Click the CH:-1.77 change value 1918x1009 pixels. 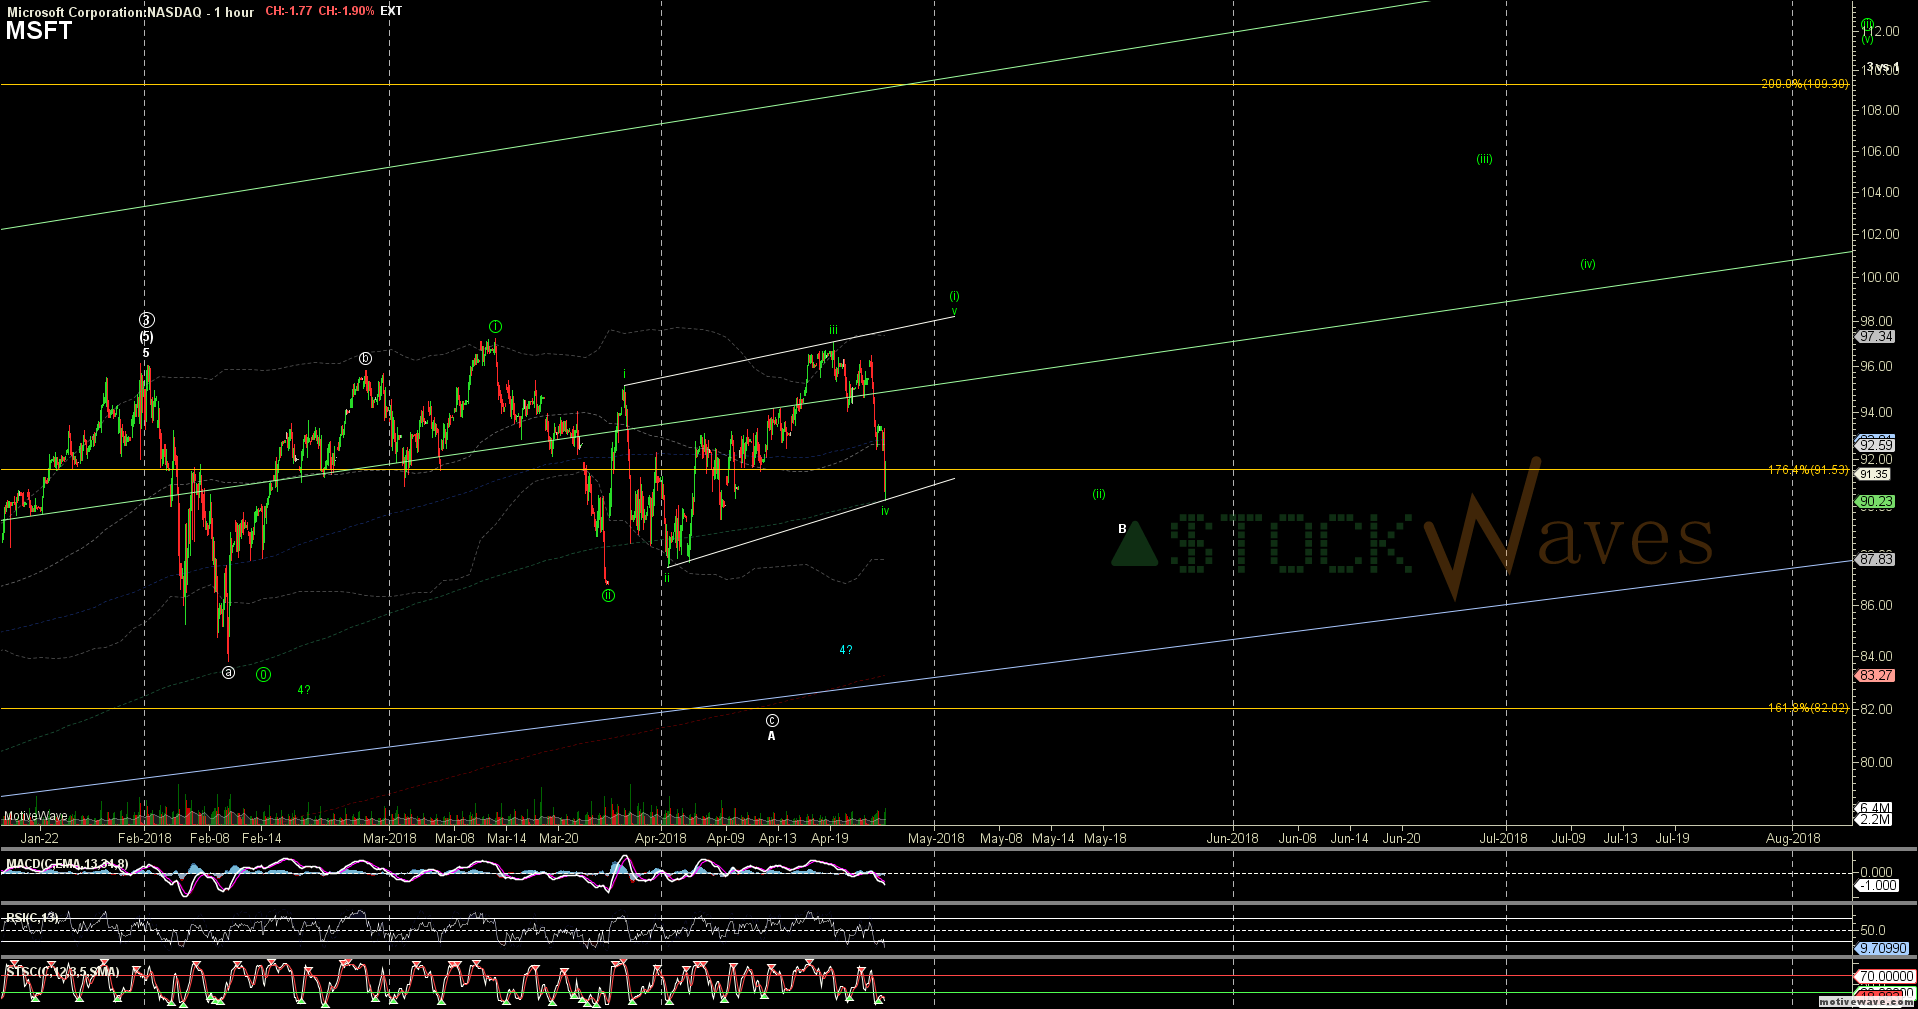click(x=289, y=11)
